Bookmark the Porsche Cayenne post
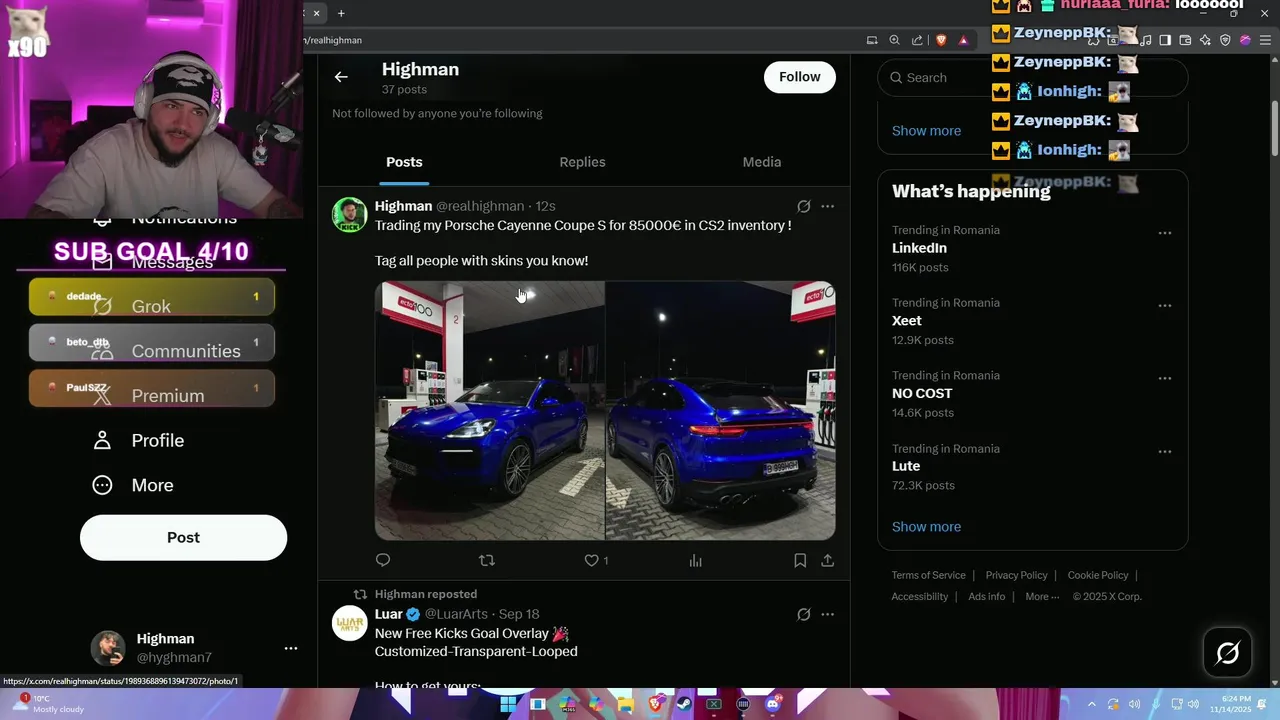The width and height of the screenshot is (1280, 720). tap(800, 561)
